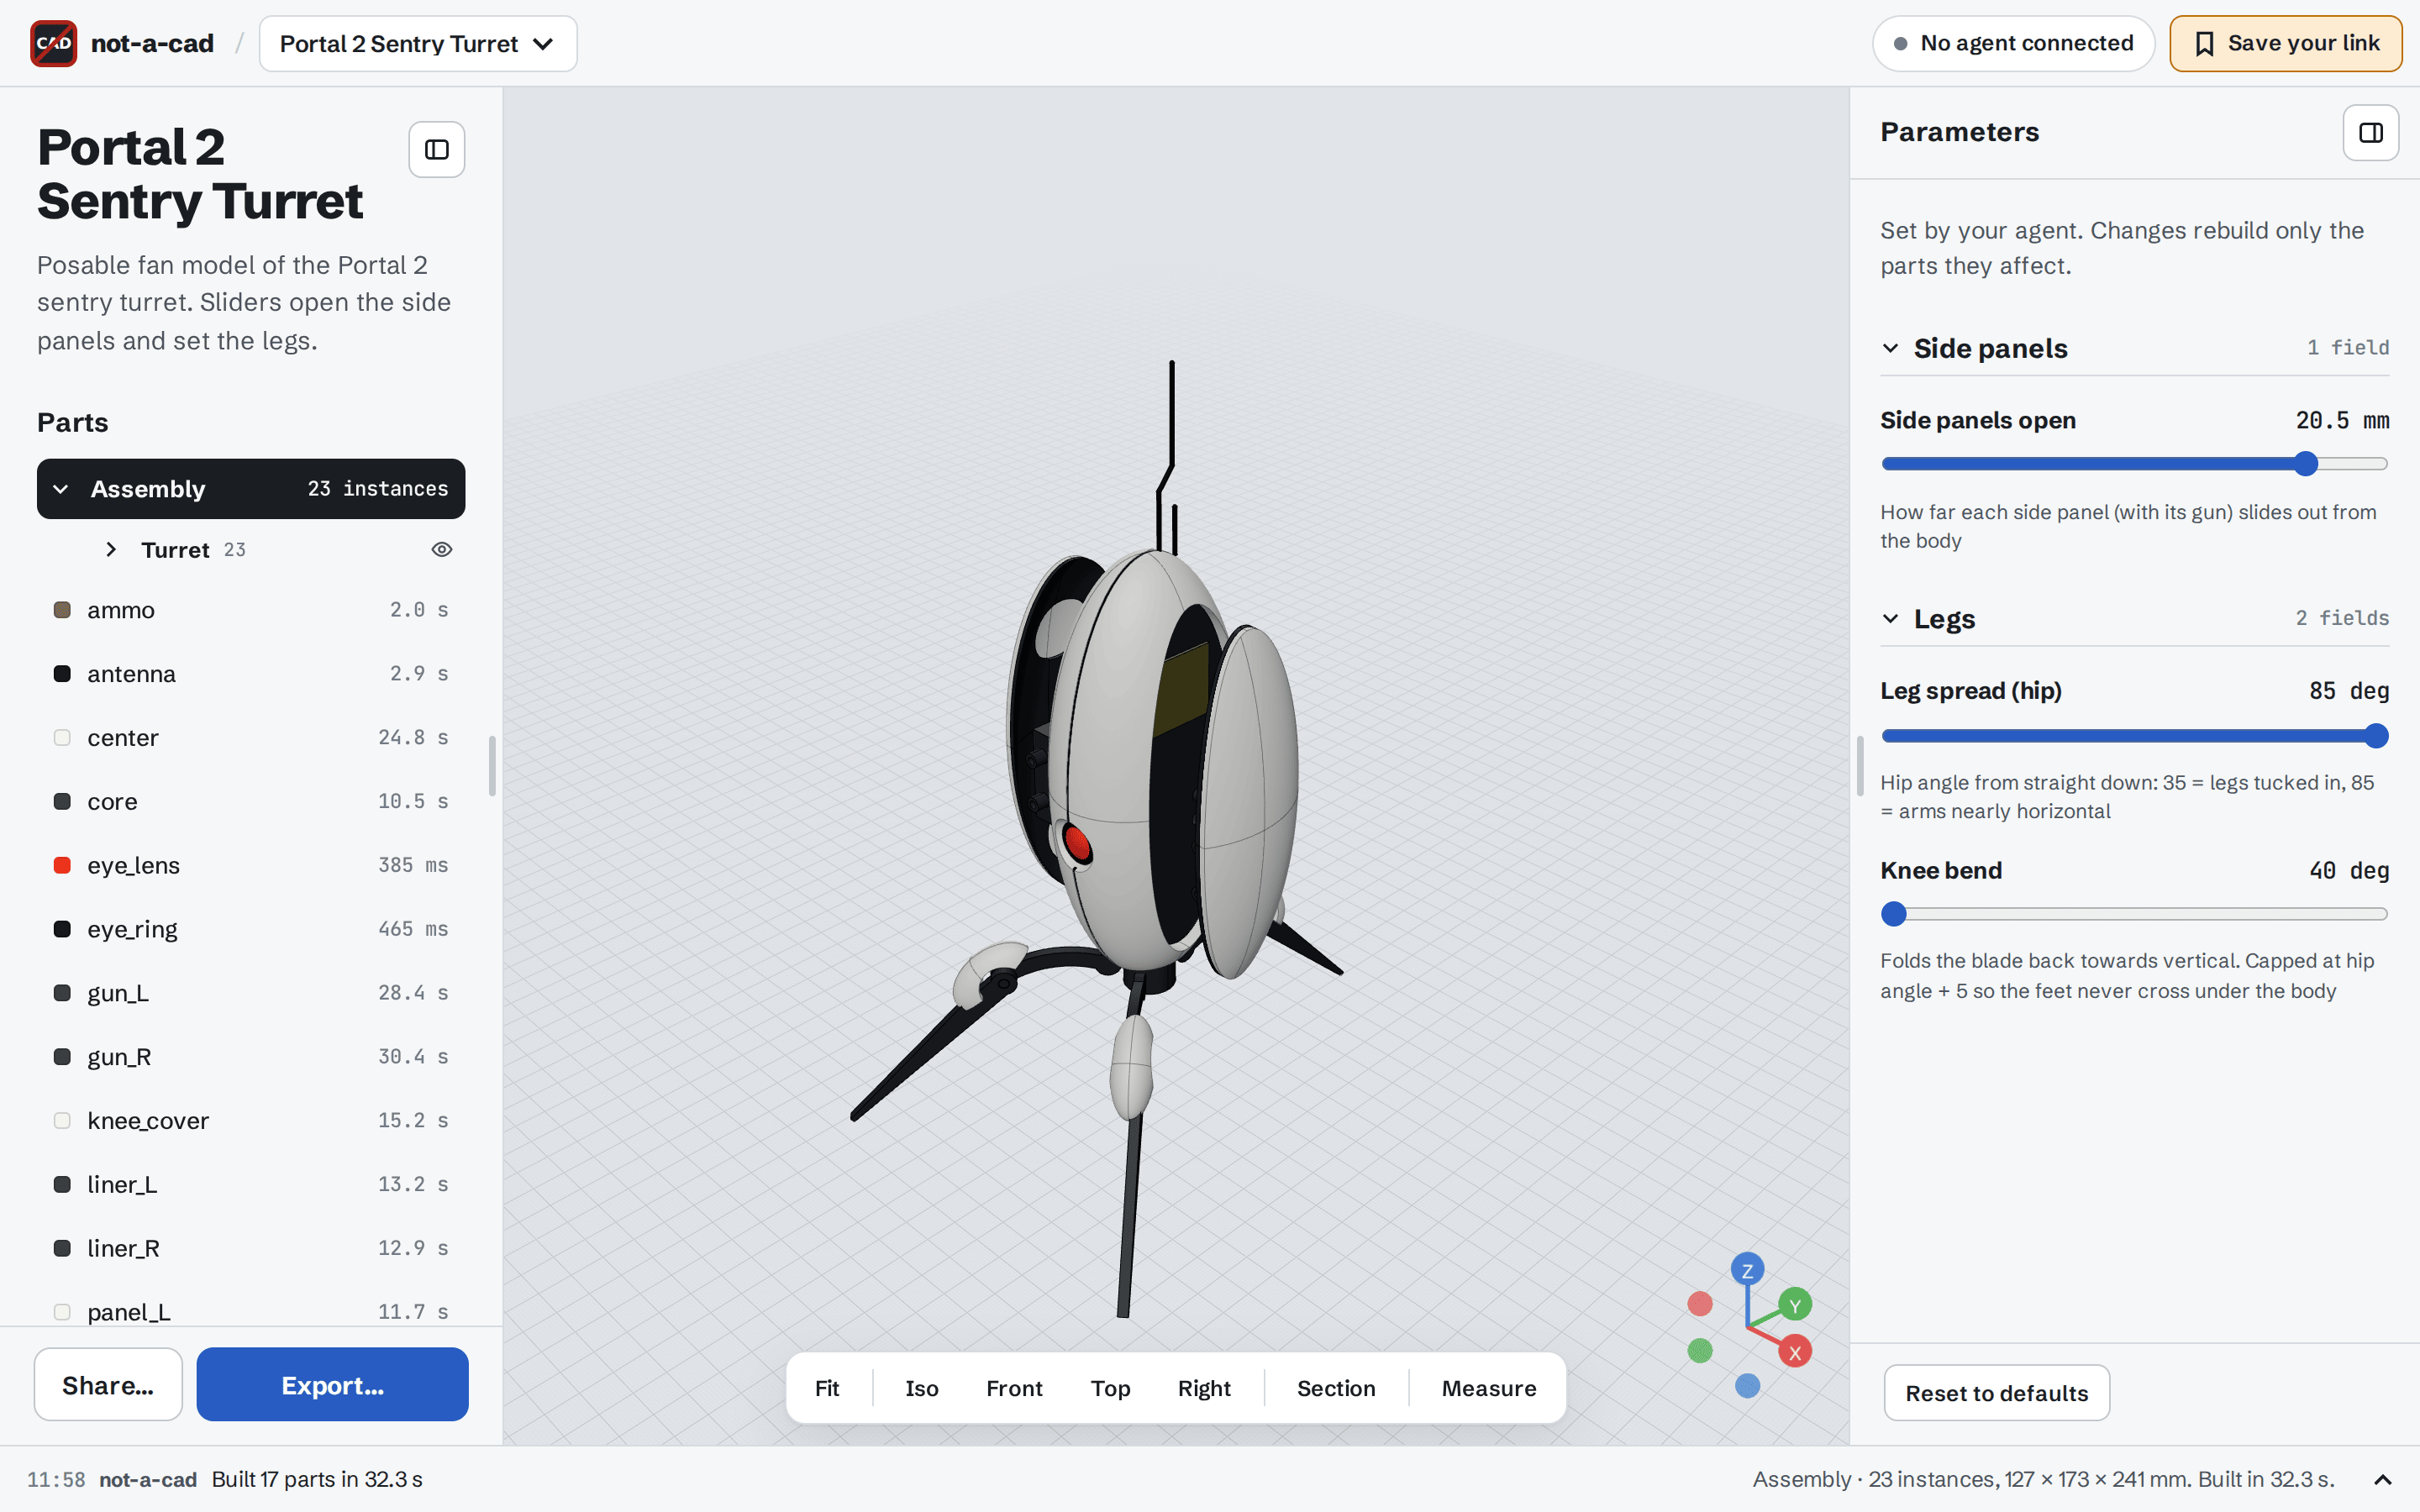This screenshot has width=2420, height=1512.
Task: Collapse the Parameters panel icon
Action: (2371, 133)
